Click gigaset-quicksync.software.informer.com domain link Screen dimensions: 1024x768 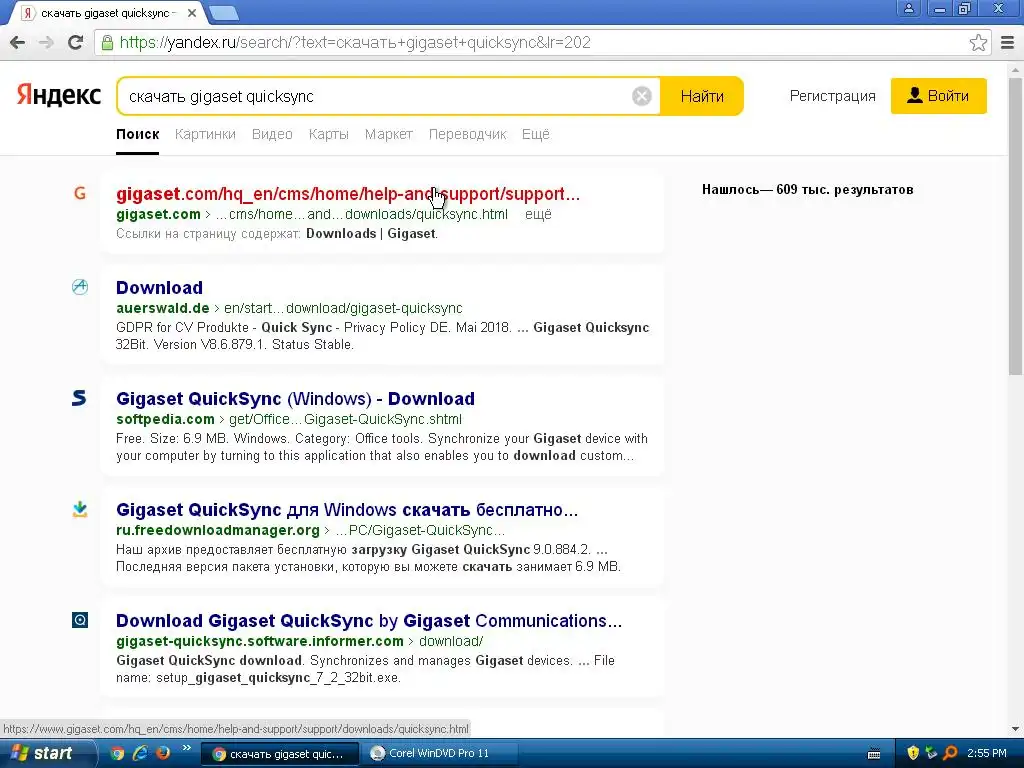tap(259, 641)
